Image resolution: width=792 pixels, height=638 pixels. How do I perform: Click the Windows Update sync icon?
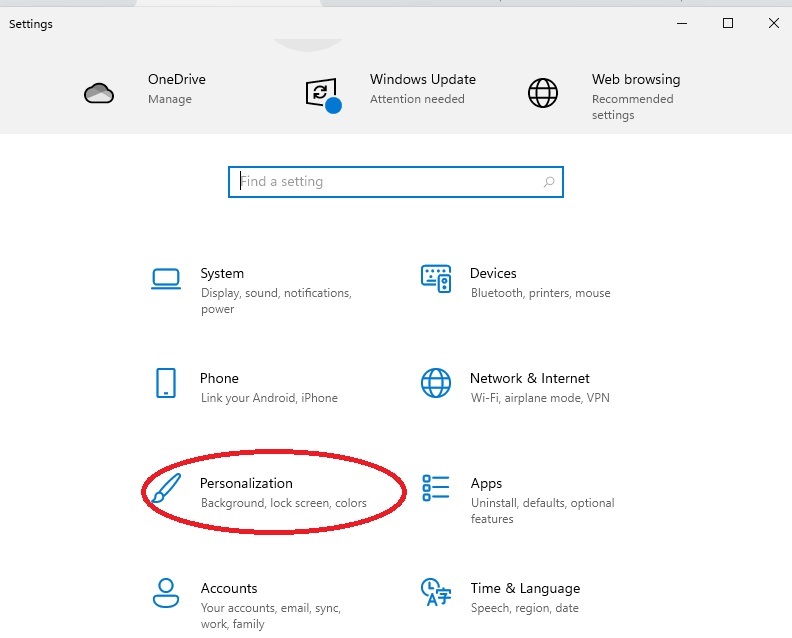(x=323, y=94)
